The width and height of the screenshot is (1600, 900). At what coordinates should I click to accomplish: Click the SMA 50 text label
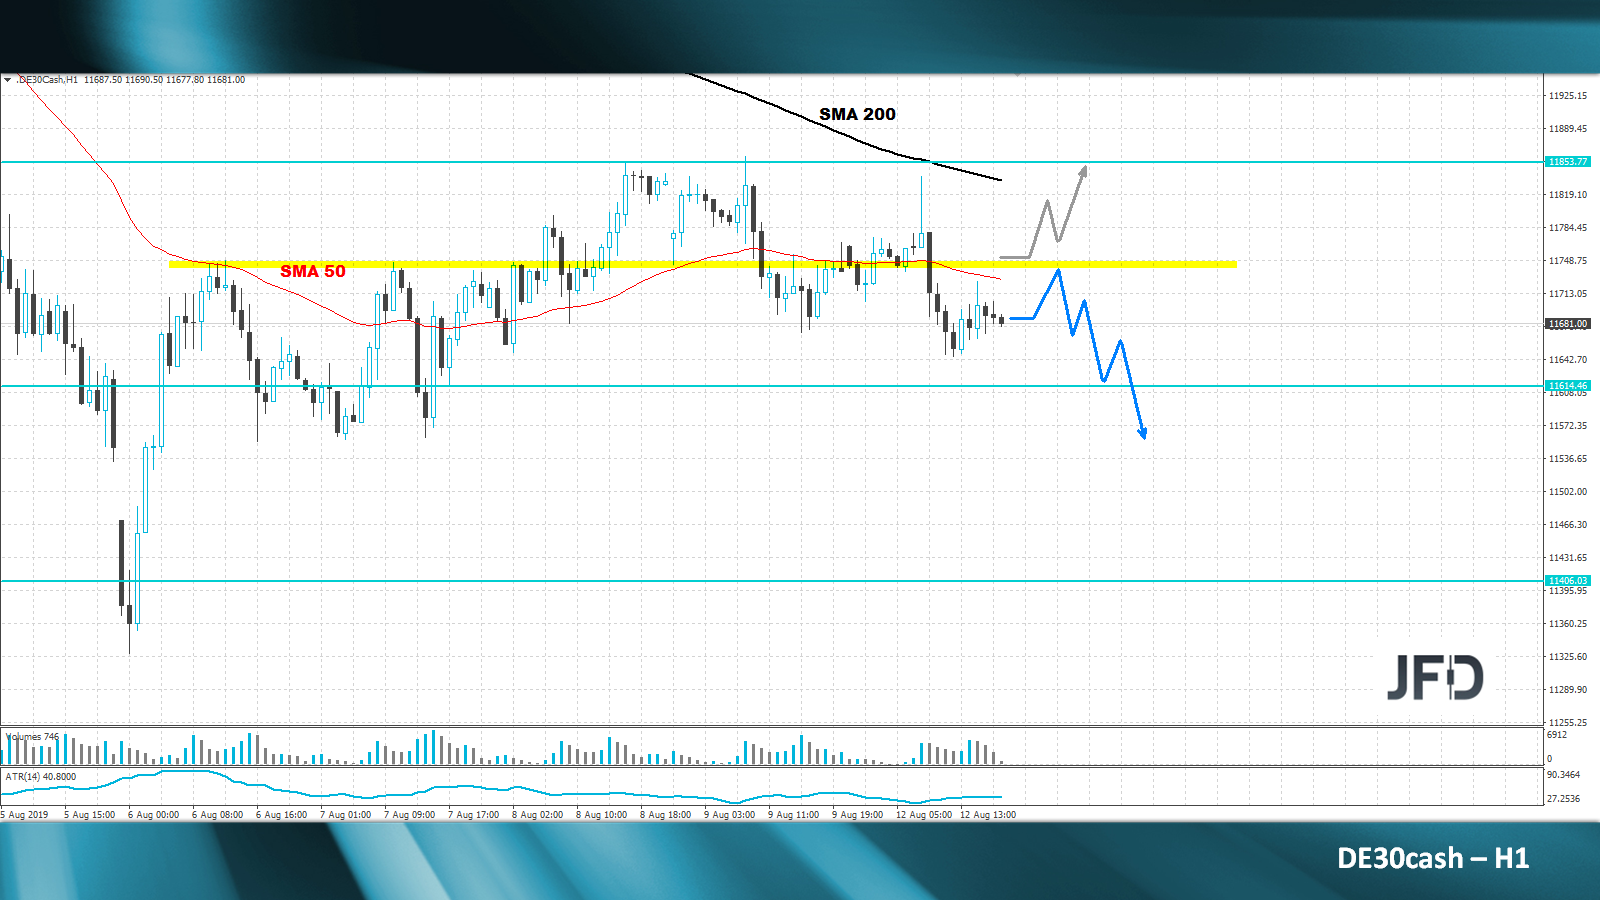coord(313,271)
